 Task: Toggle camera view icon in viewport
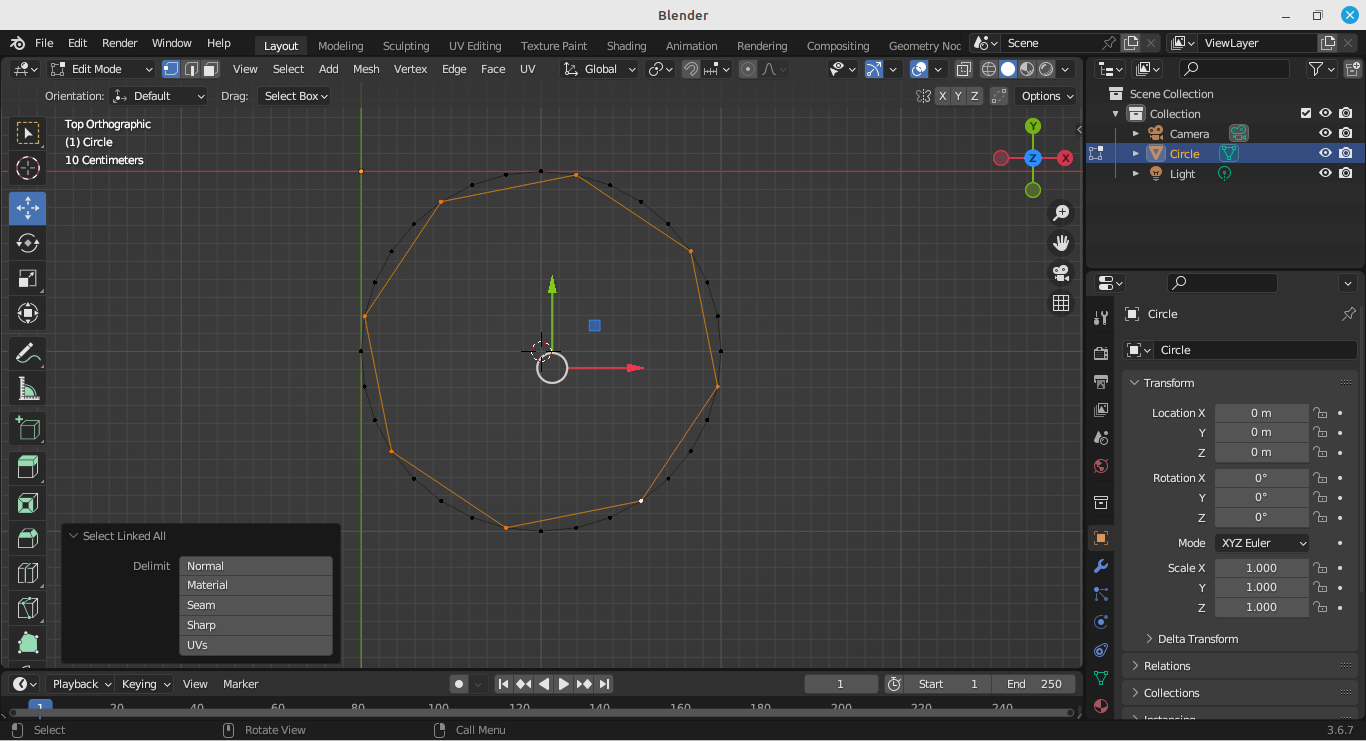pyautogui.click(x=1061, y=272)
